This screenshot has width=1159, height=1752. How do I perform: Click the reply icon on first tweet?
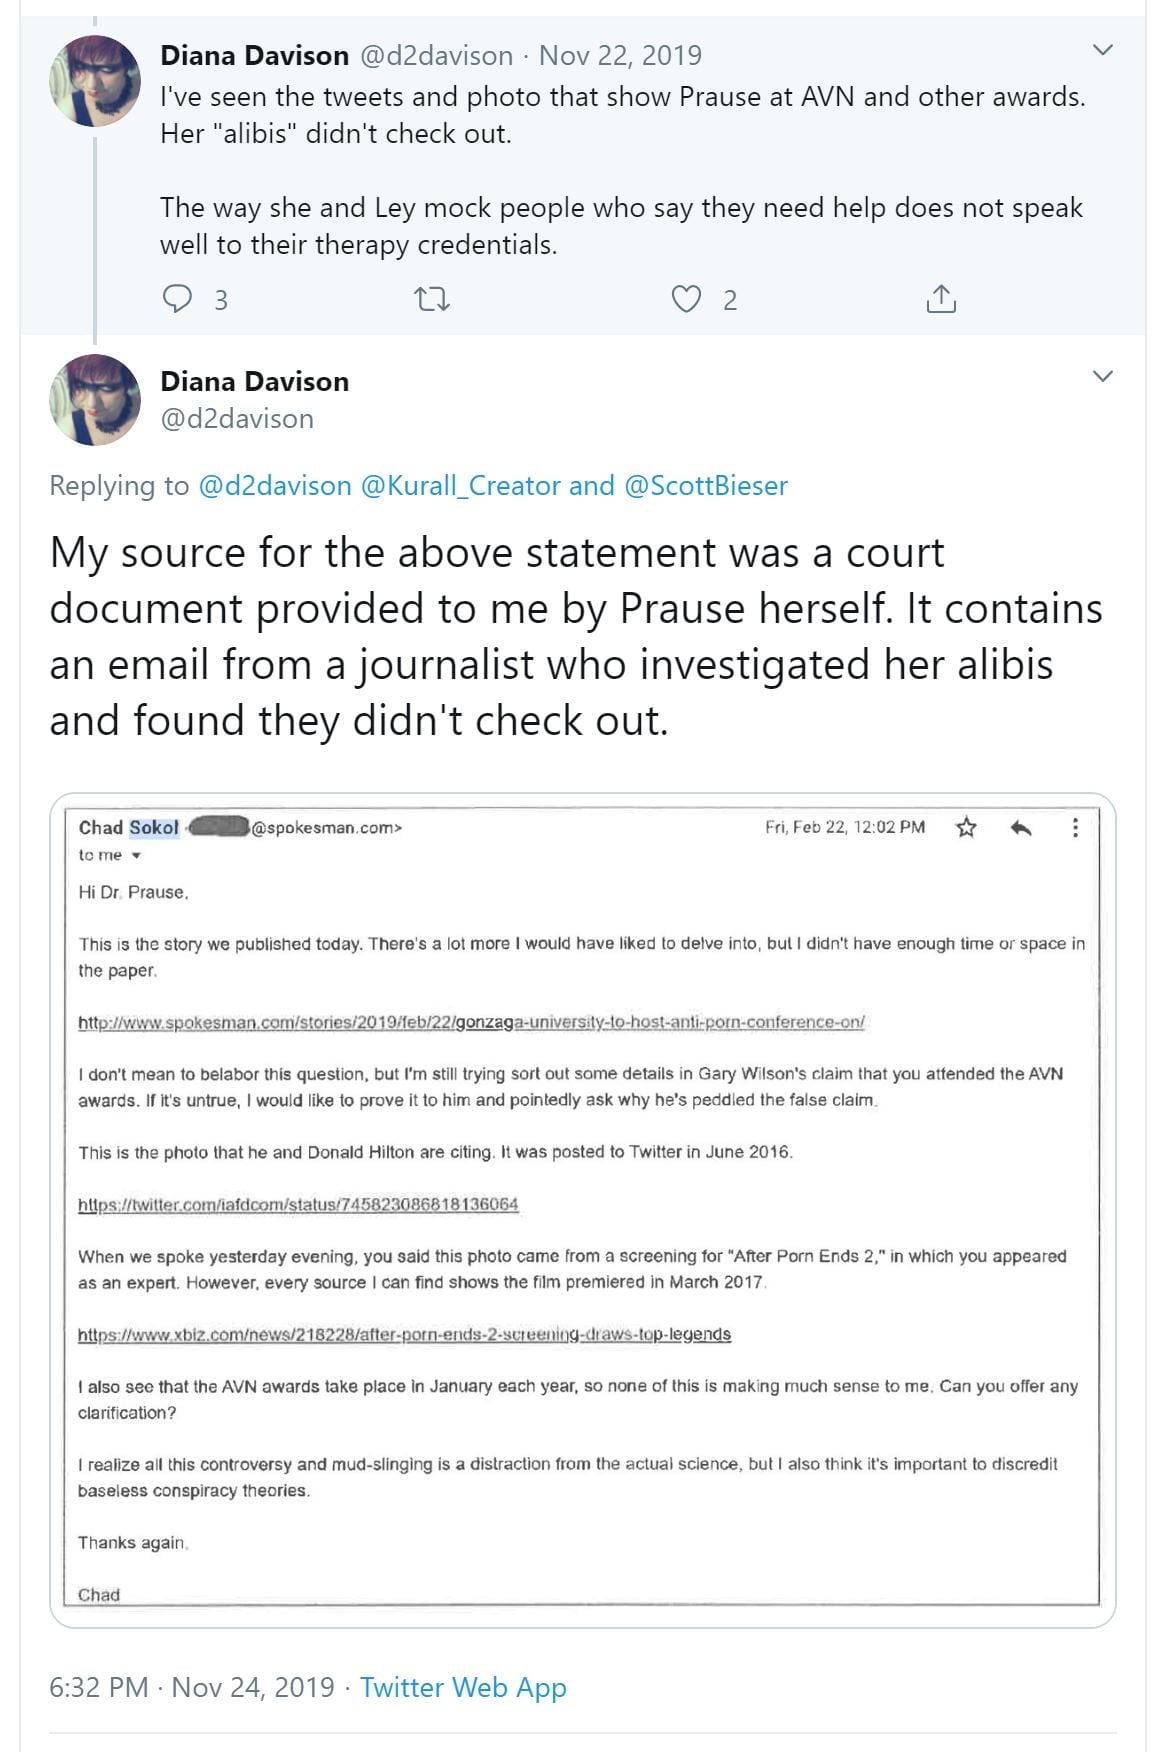click(178, 299)
